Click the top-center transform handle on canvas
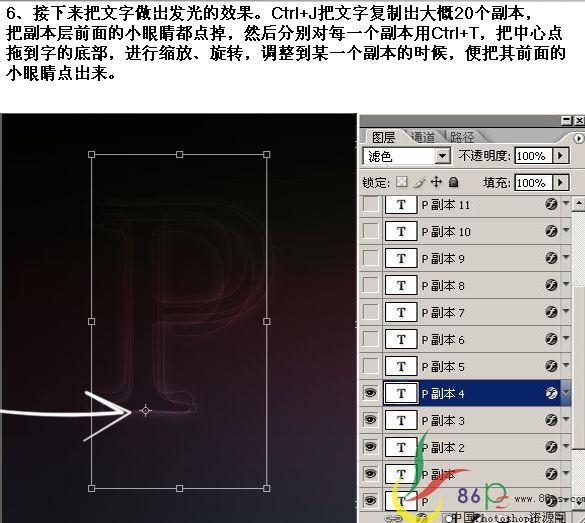Screen dimensions: 585x523 tap(179, 154)
